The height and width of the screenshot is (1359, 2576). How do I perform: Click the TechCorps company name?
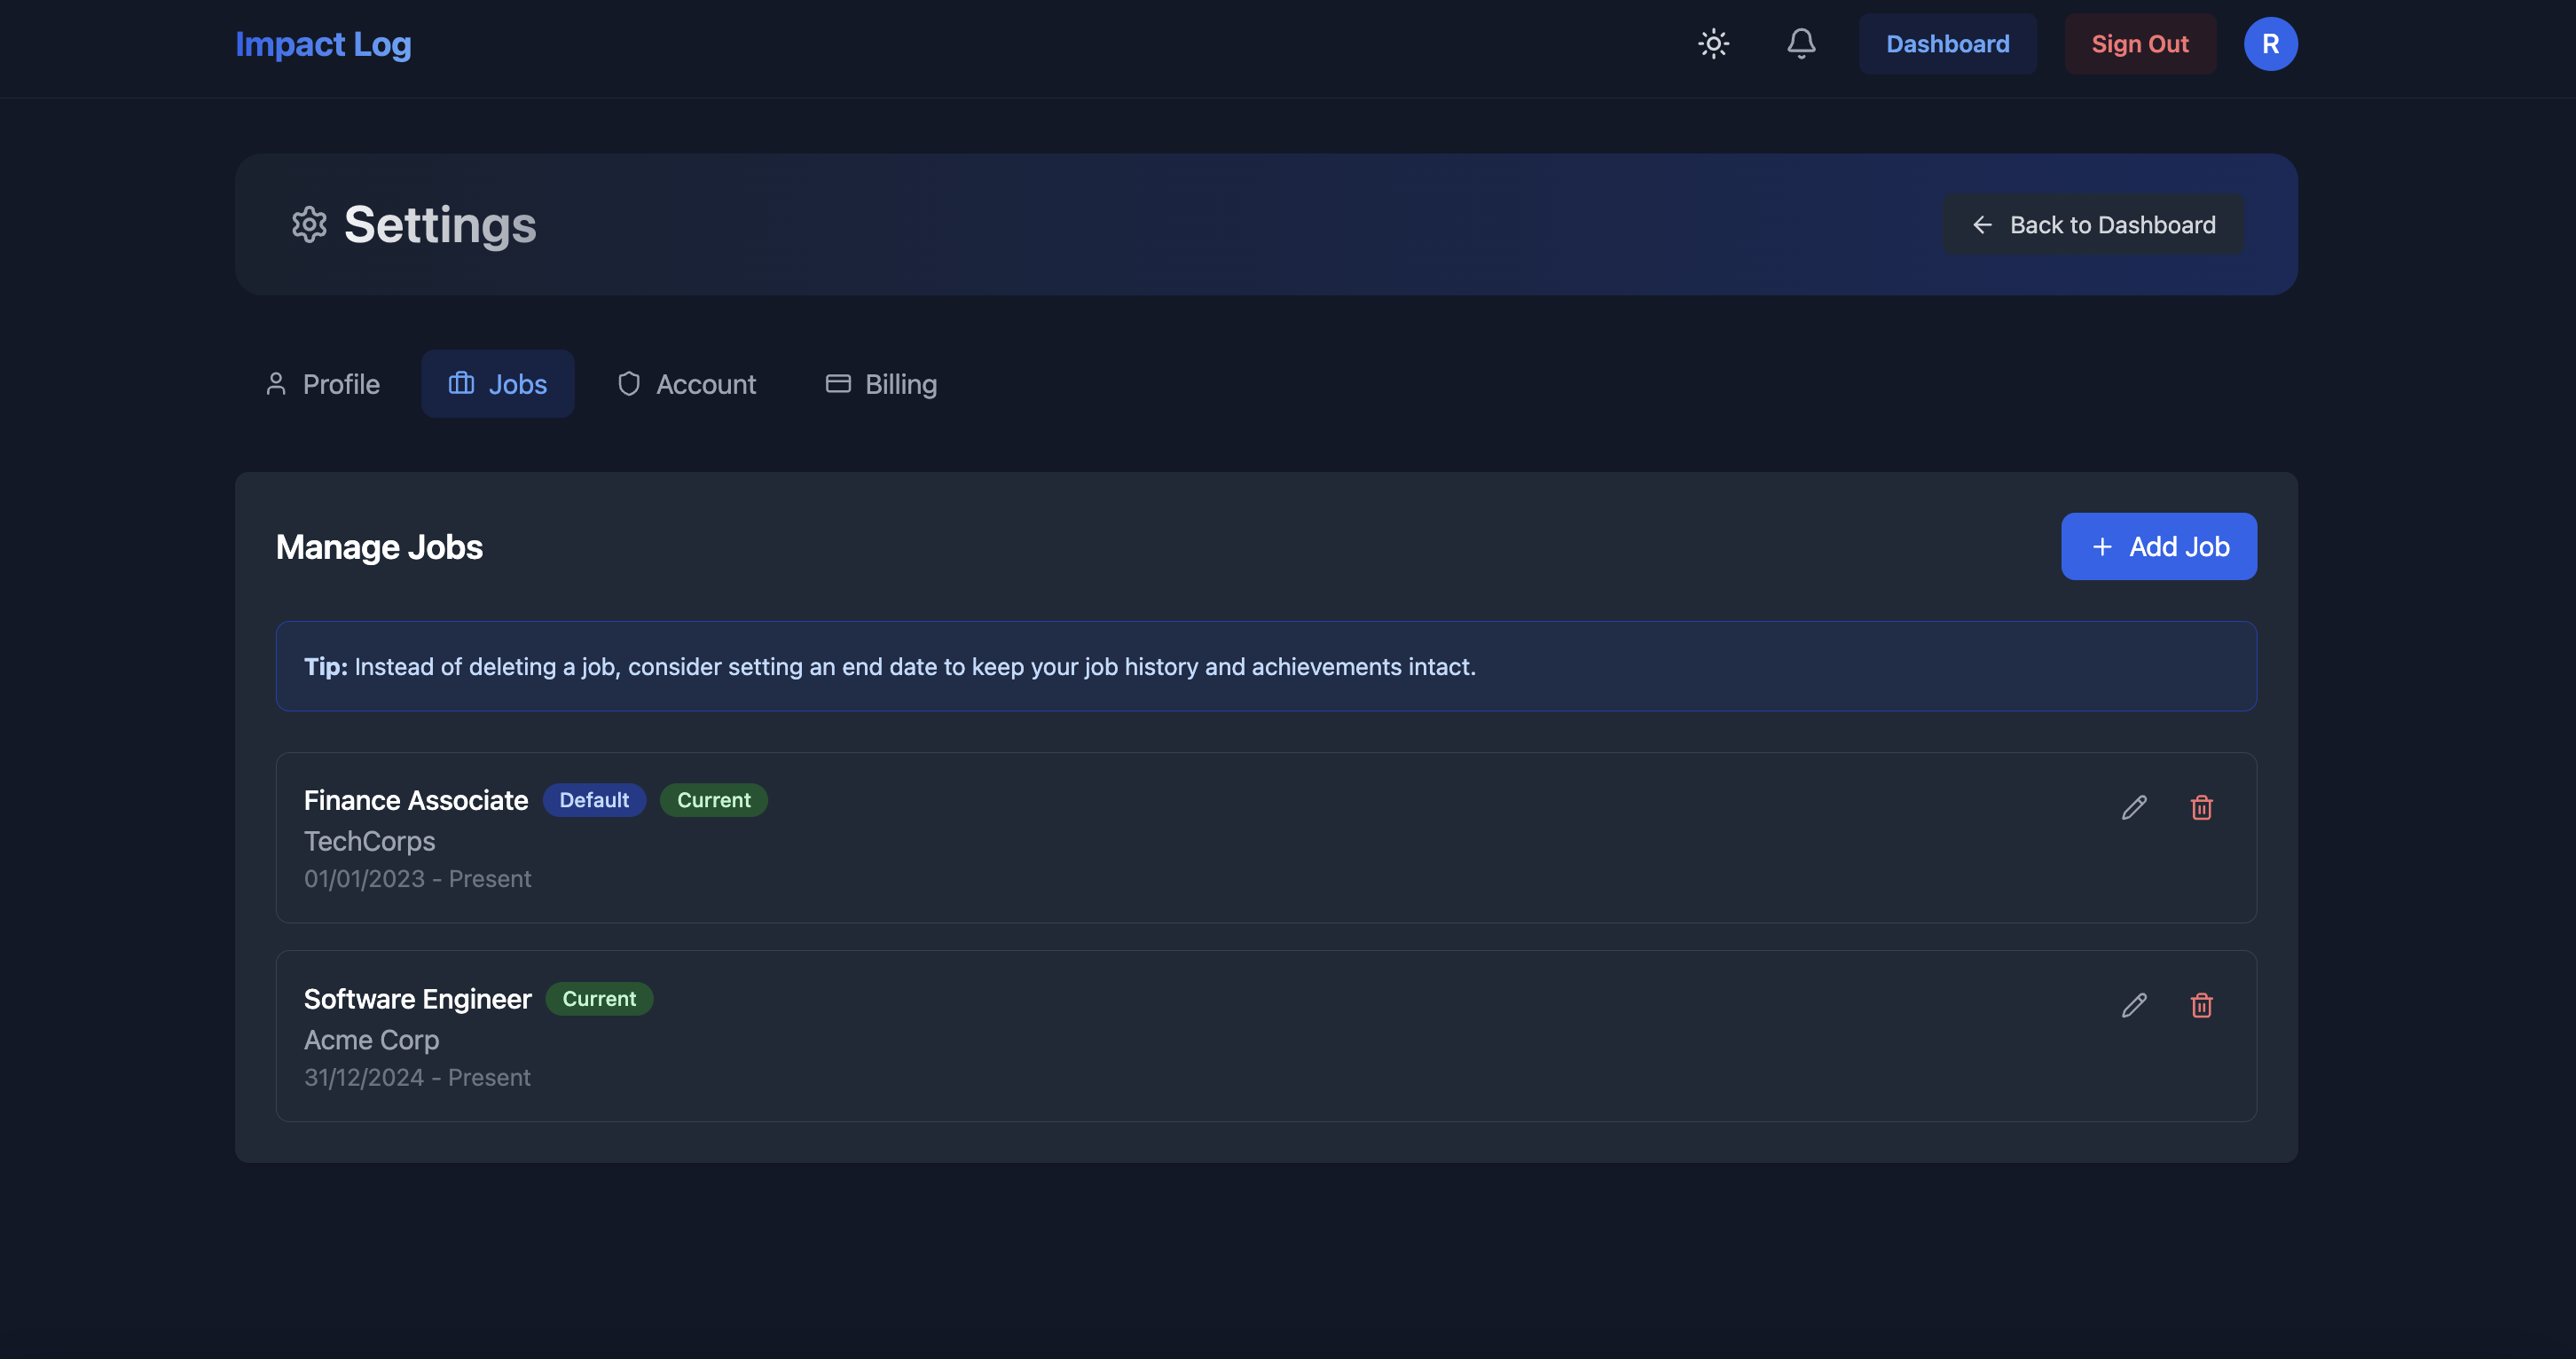369,841
